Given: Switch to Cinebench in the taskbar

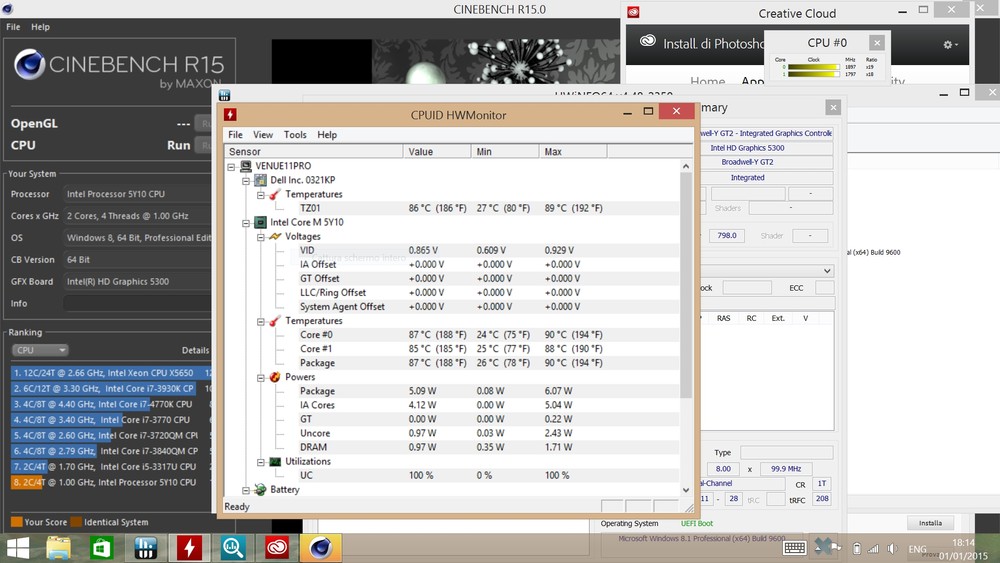Looking at the screenshot, I should 320,548.
